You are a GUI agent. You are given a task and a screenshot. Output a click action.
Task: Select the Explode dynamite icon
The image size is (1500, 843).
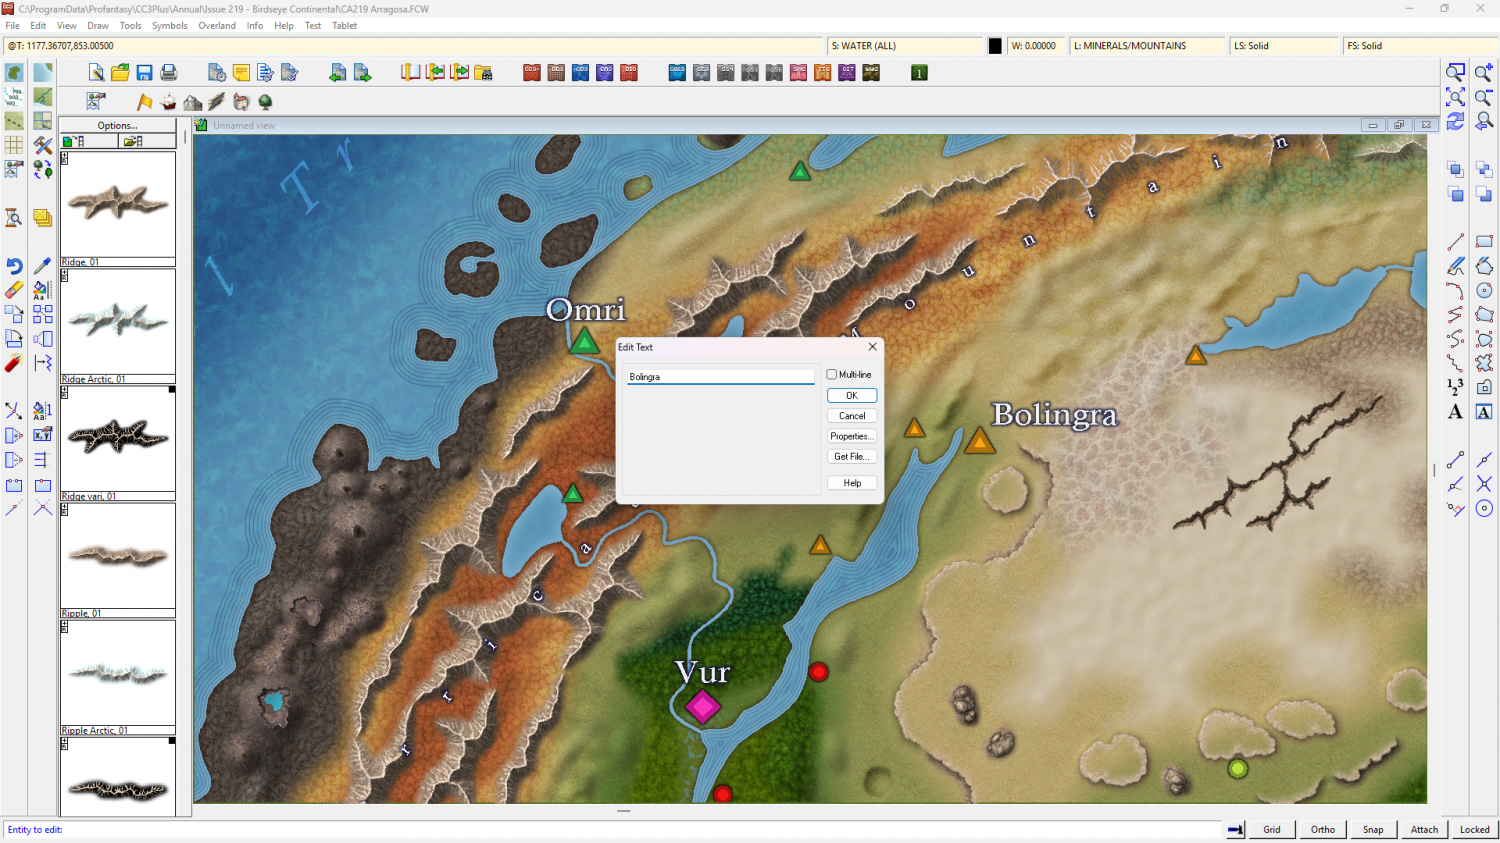pyautogui.click(x=14, y=363)
